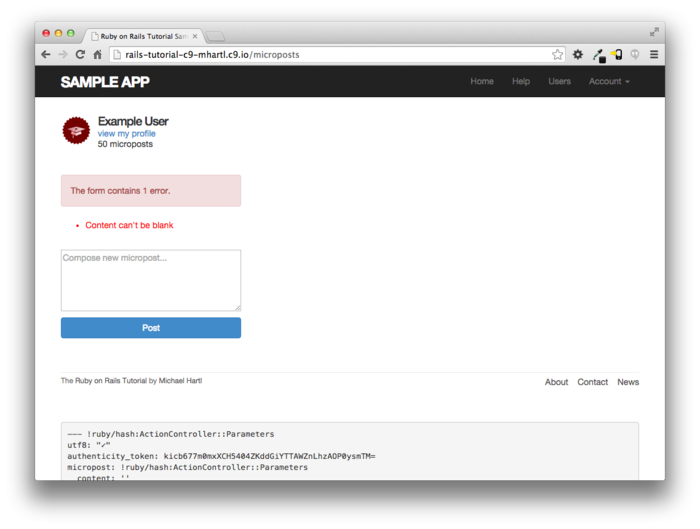Click the SAMPLE APP logo

coord(105,82)
